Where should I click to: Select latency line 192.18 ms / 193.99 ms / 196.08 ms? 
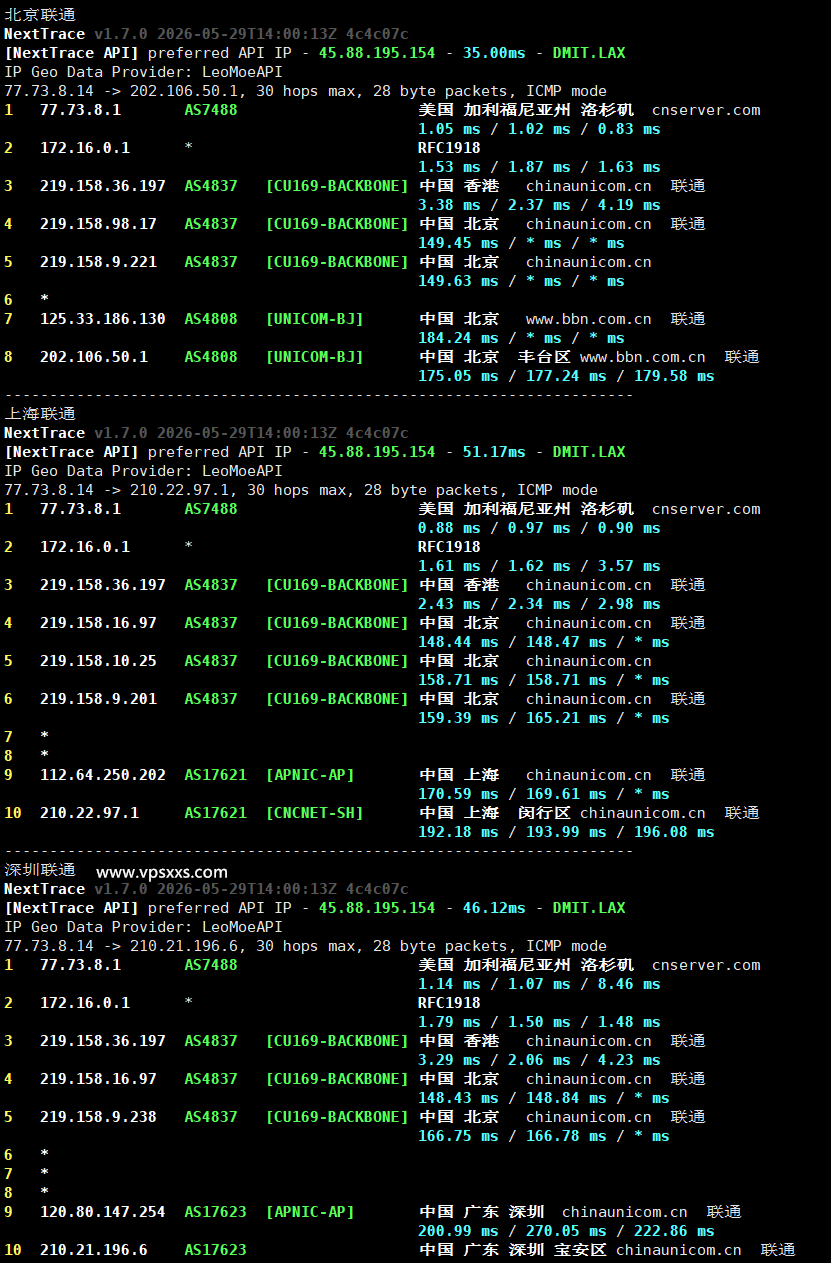tap(566, 832)
